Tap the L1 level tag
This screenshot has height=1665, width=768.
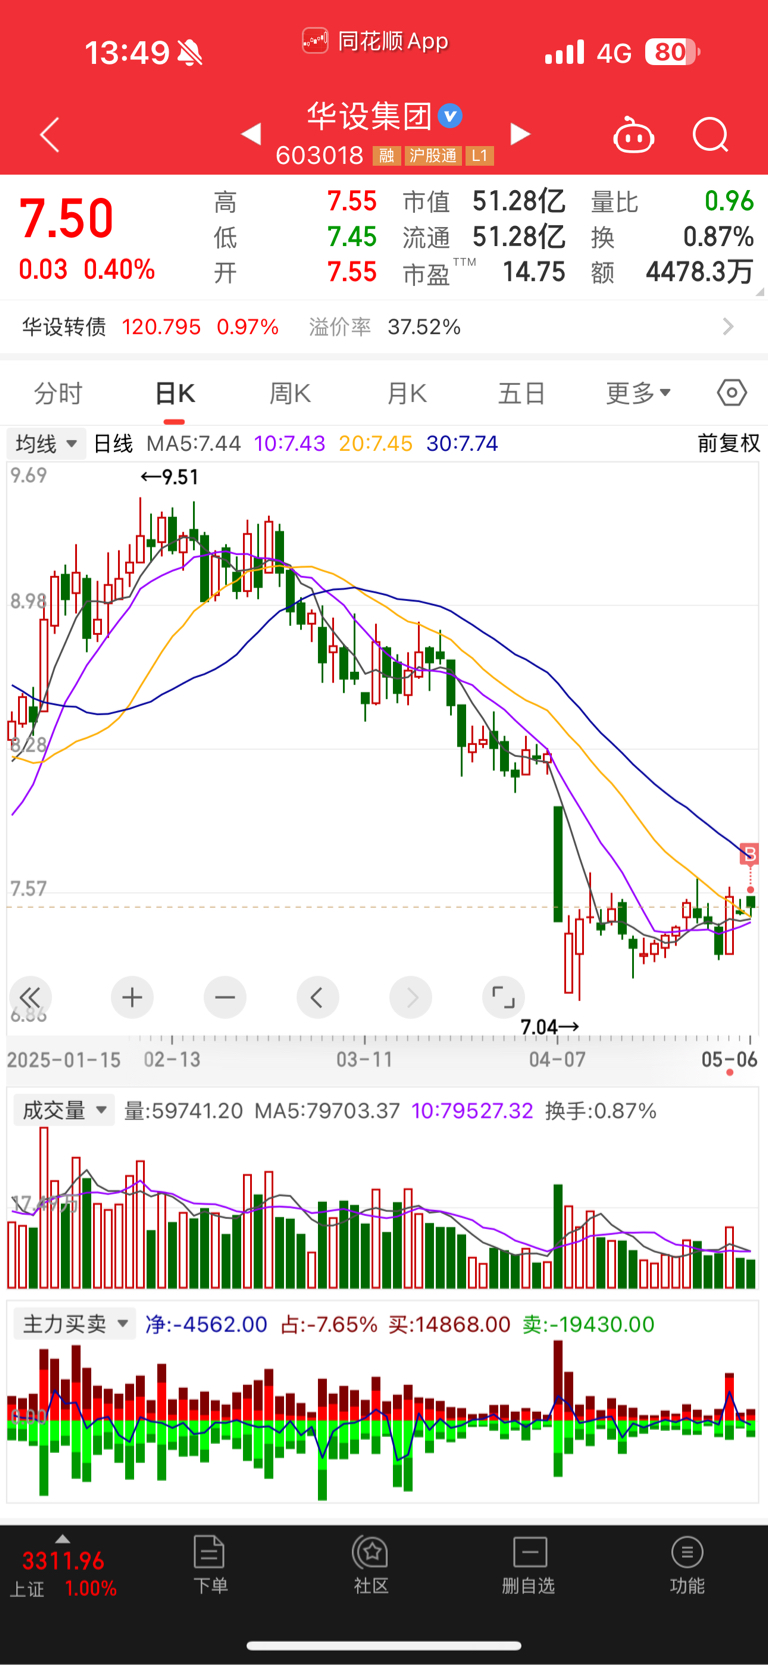point(480,156)
